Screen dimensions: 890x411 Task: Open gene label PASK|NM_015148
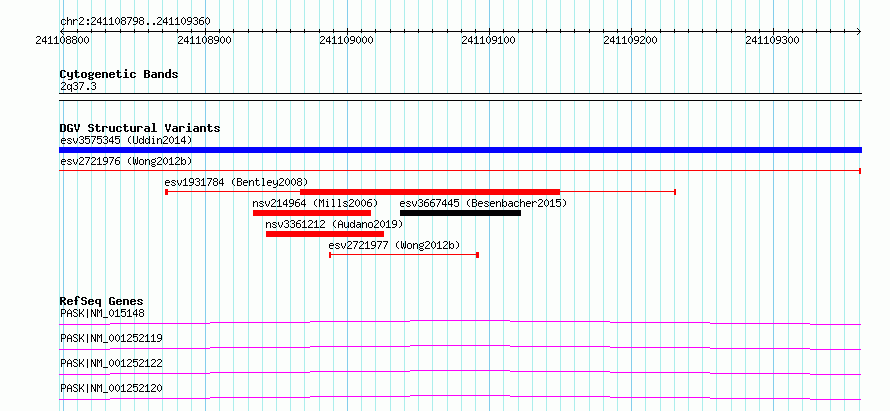tap(103, 313)
